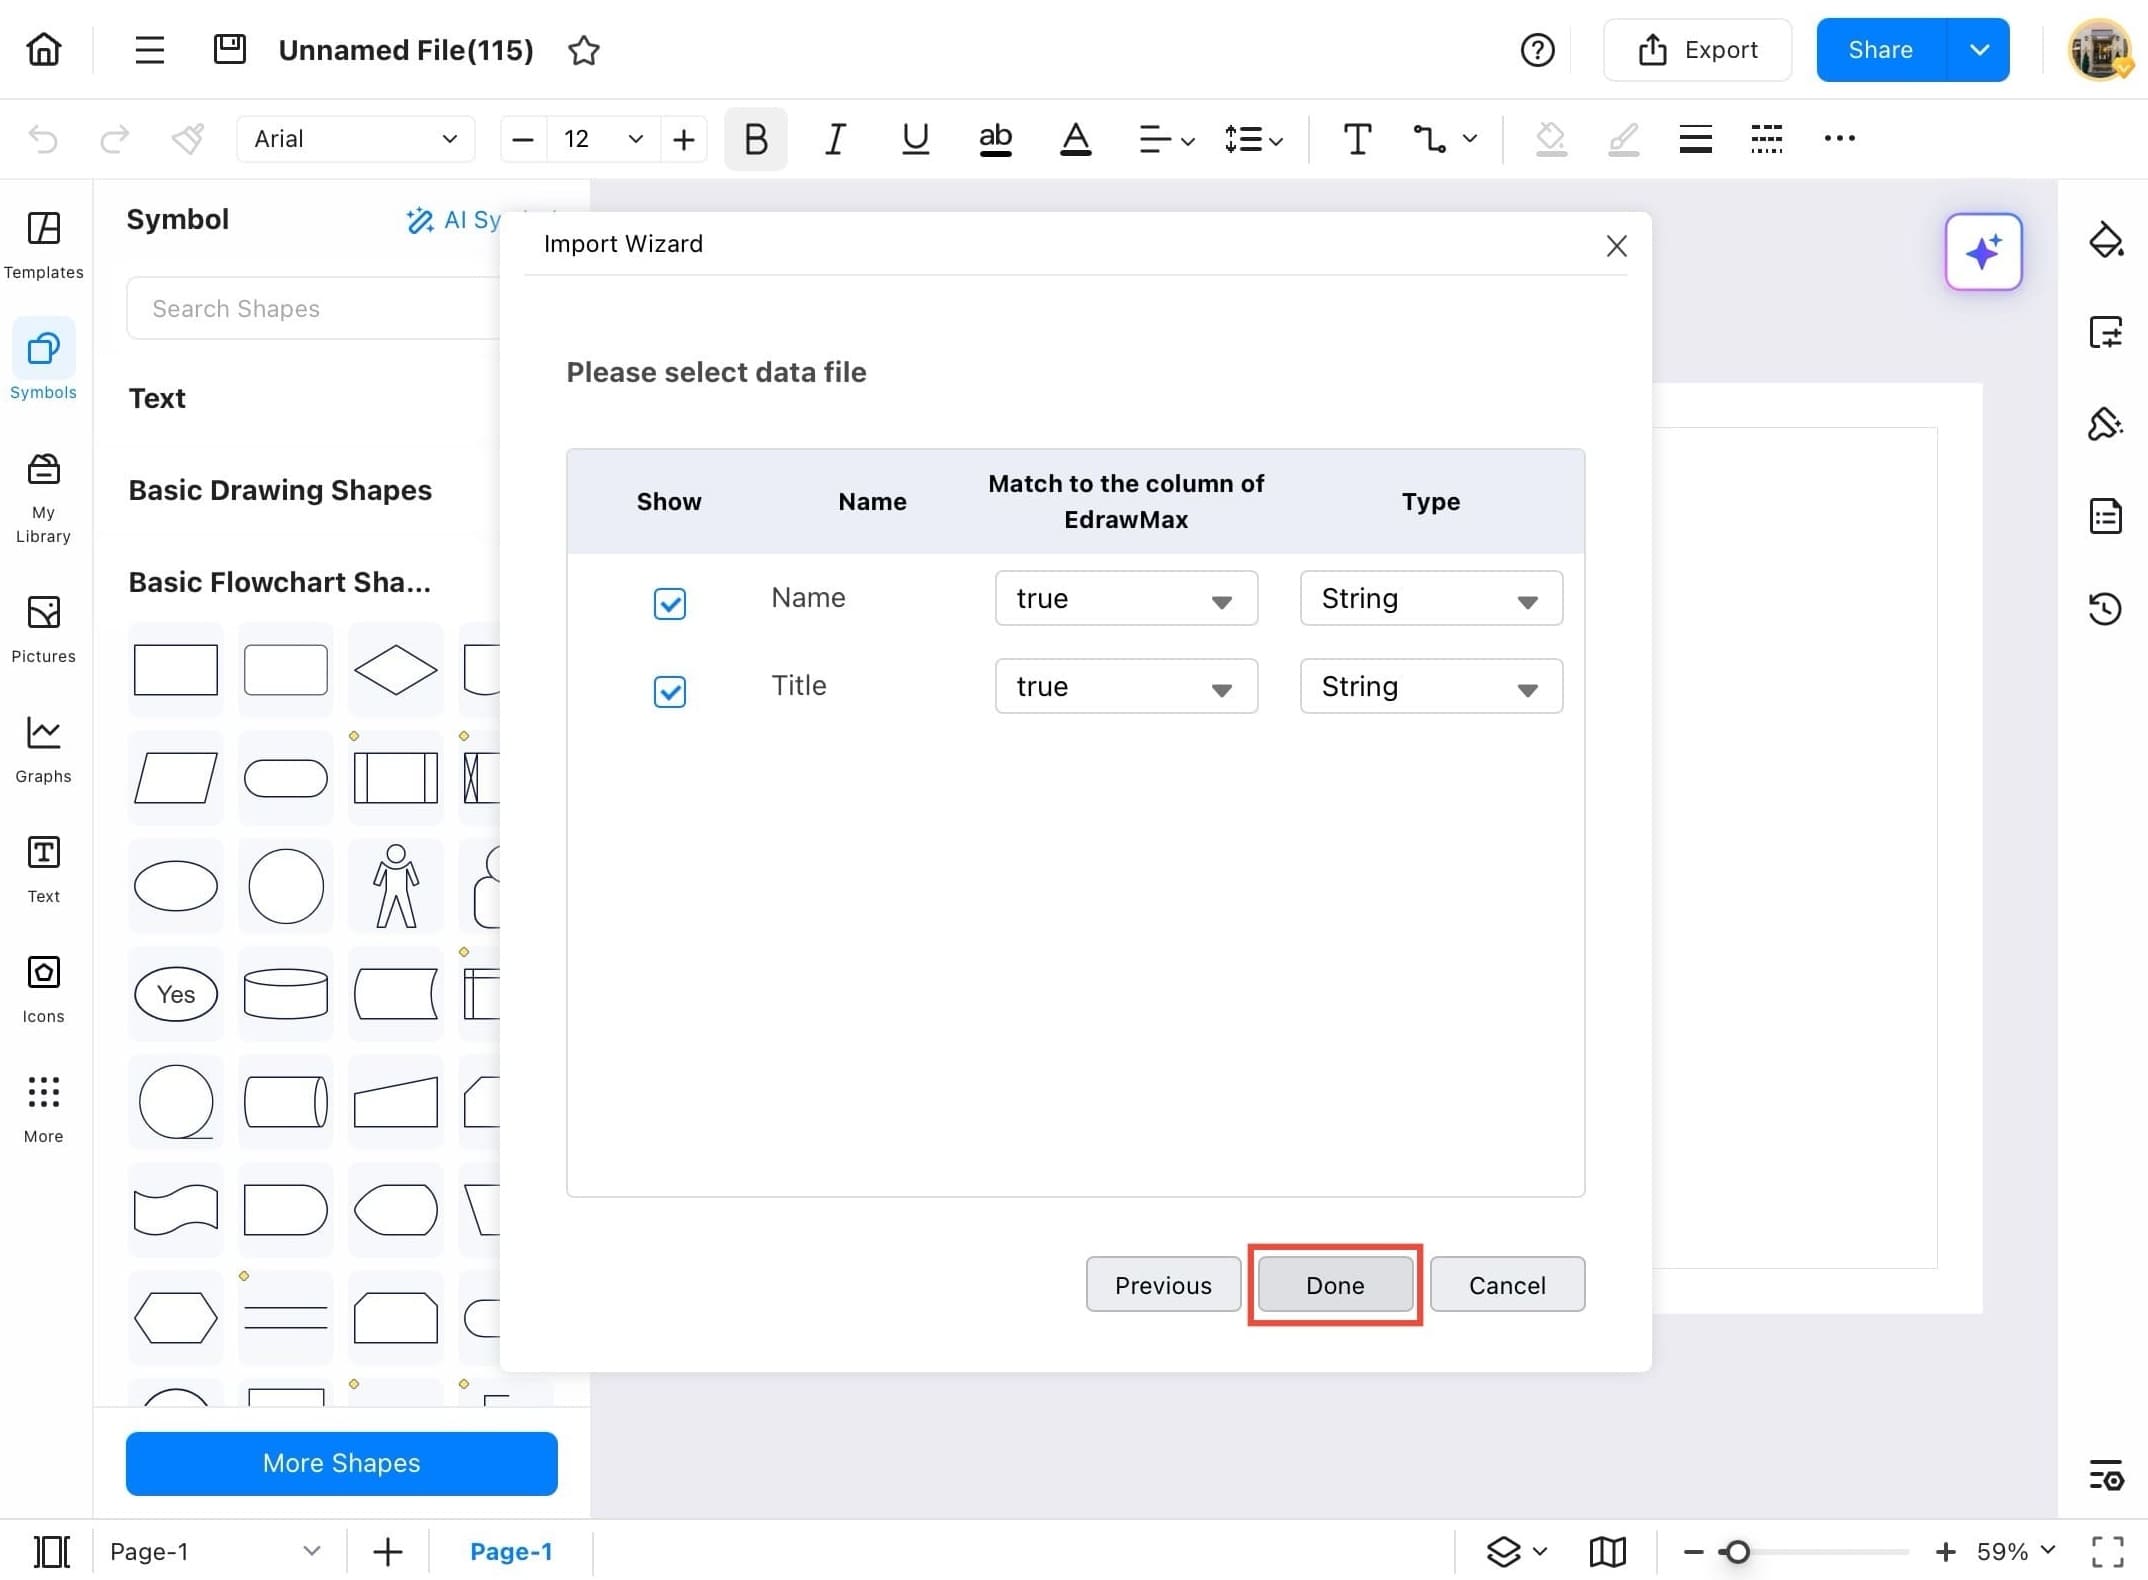2148x1580 pixels.
Task: Enter fullscreen mode via bottom-right icon
Action: click(2106, 1551)
